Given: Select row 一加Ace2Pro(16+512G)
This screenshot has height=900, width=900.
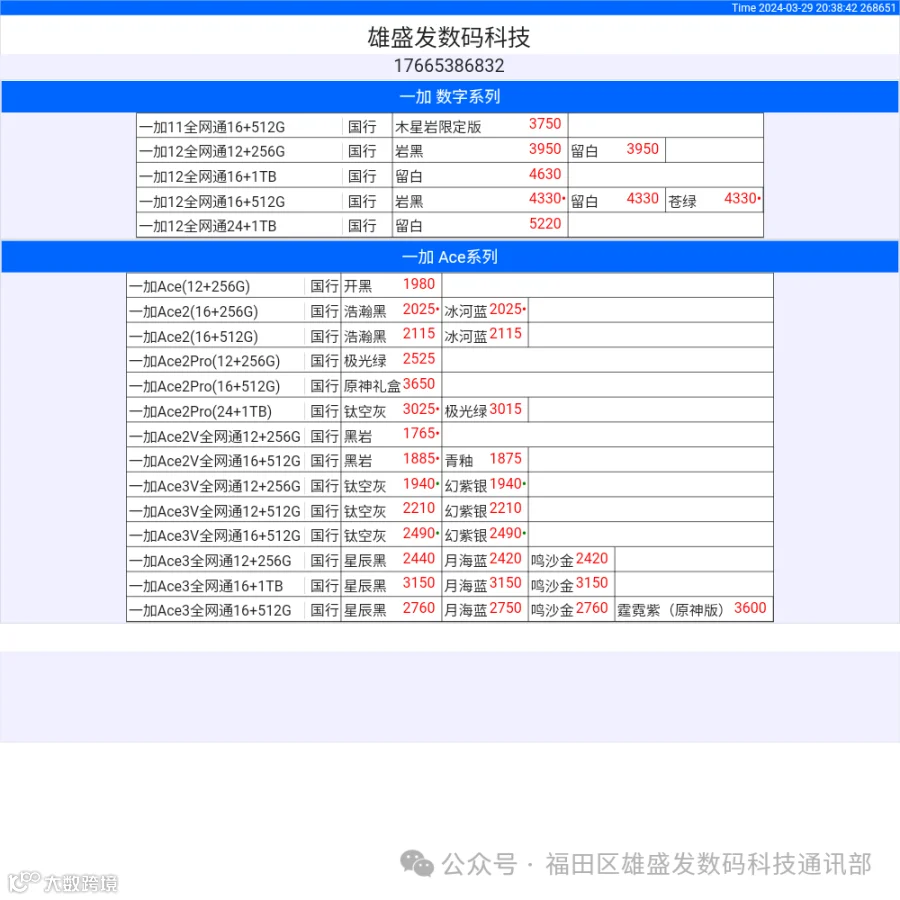Looking at the screenshot, I should (x=450, y=385).
